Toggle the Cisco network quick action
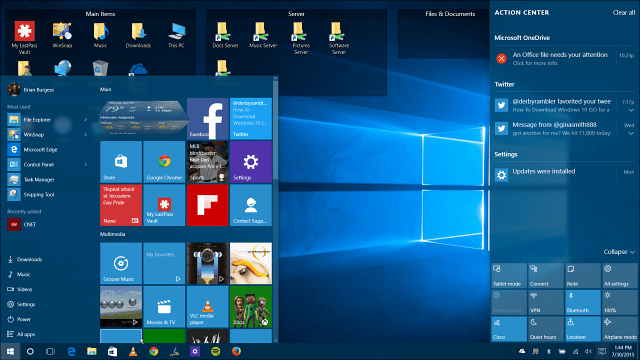This screenshot has height=360, width=640. (509, 329)
